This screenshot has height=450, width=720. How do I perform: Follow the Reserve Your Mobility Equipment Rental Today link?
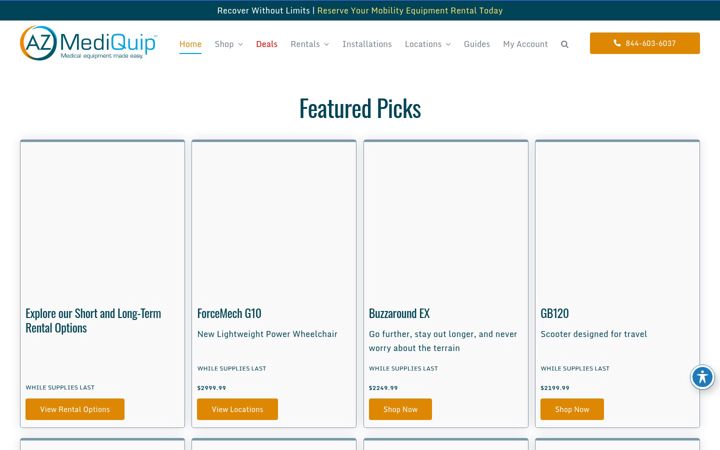tap(410, 11)
